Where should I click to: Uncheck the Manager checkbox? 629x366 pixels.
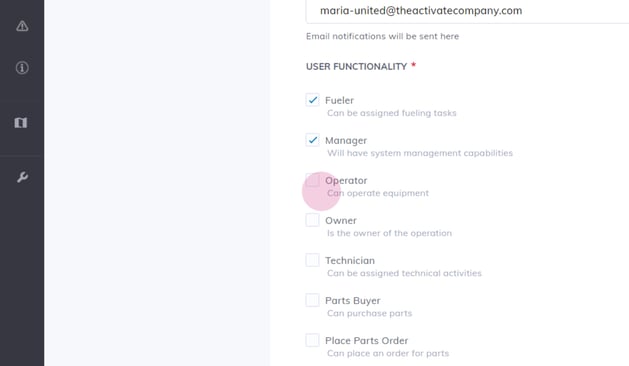coord(312,140)
